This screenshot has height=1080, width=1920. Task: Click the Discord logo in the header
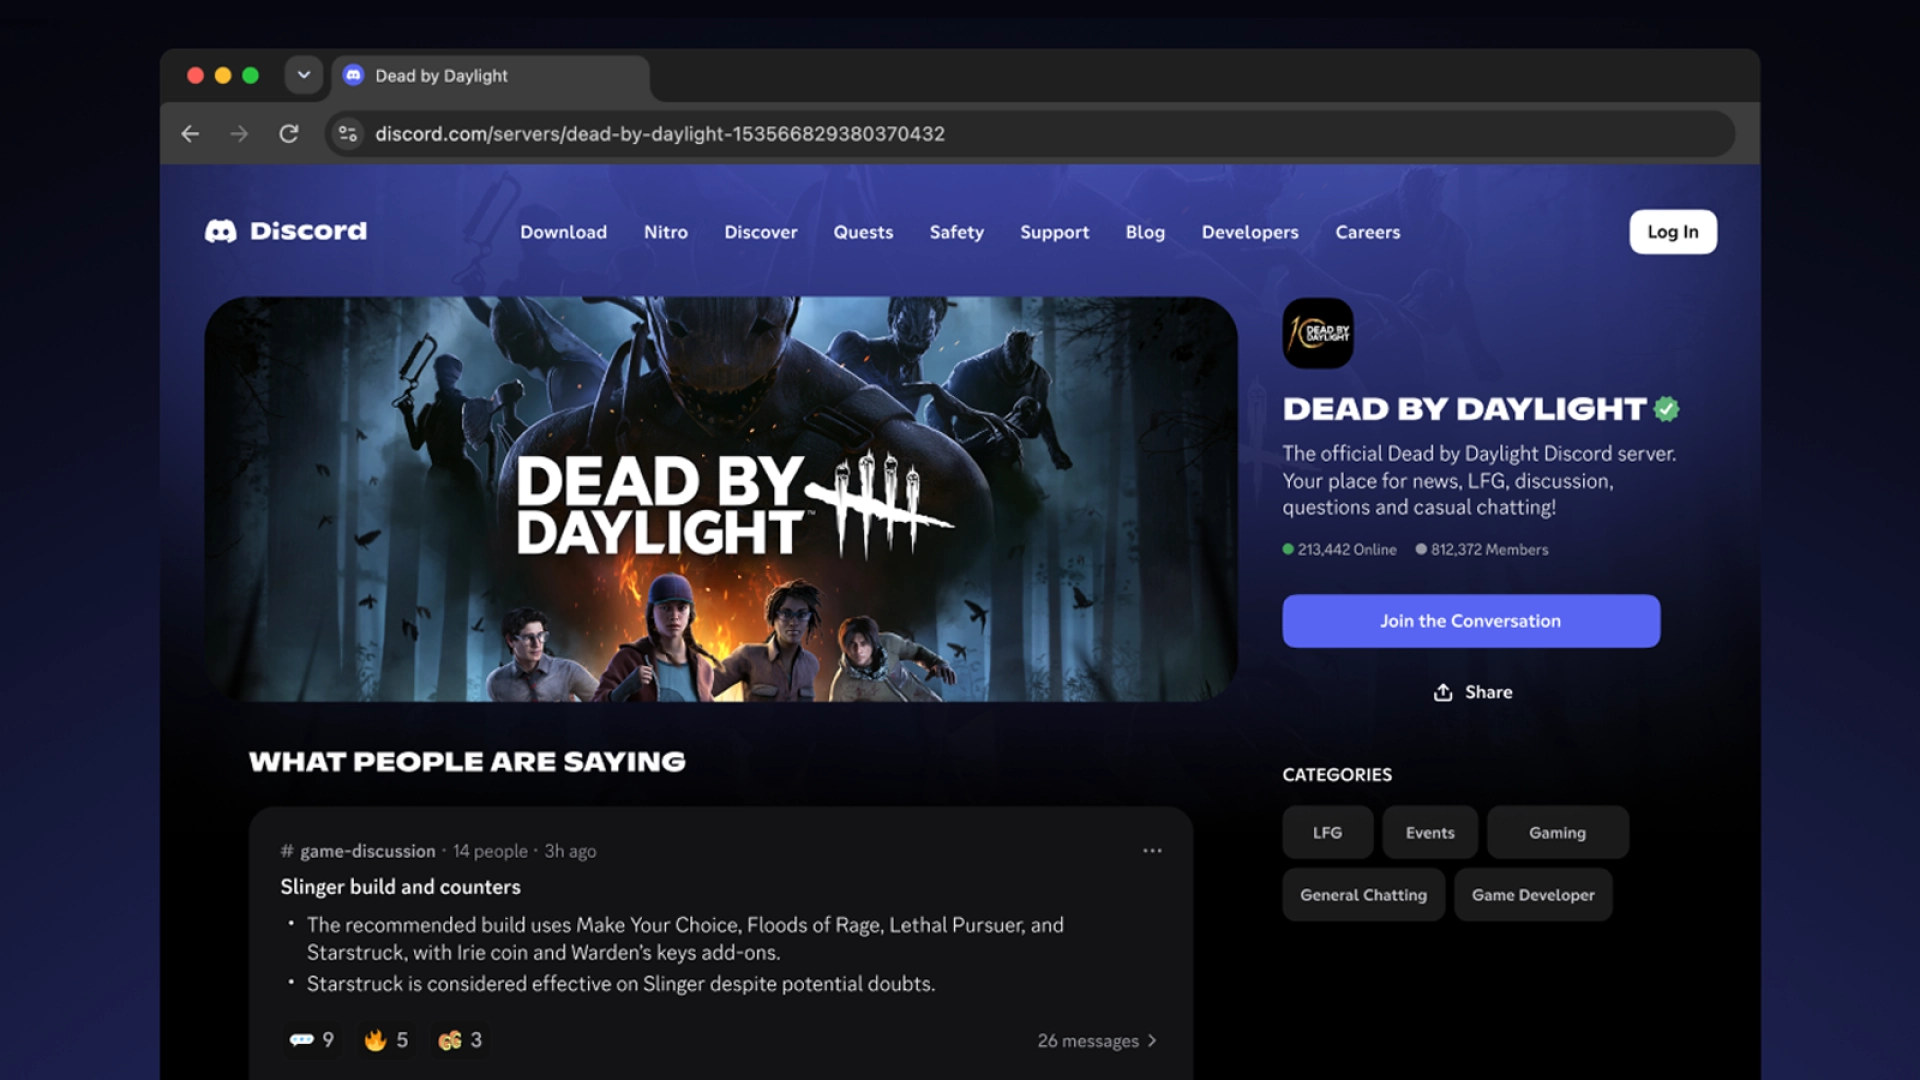286,231
